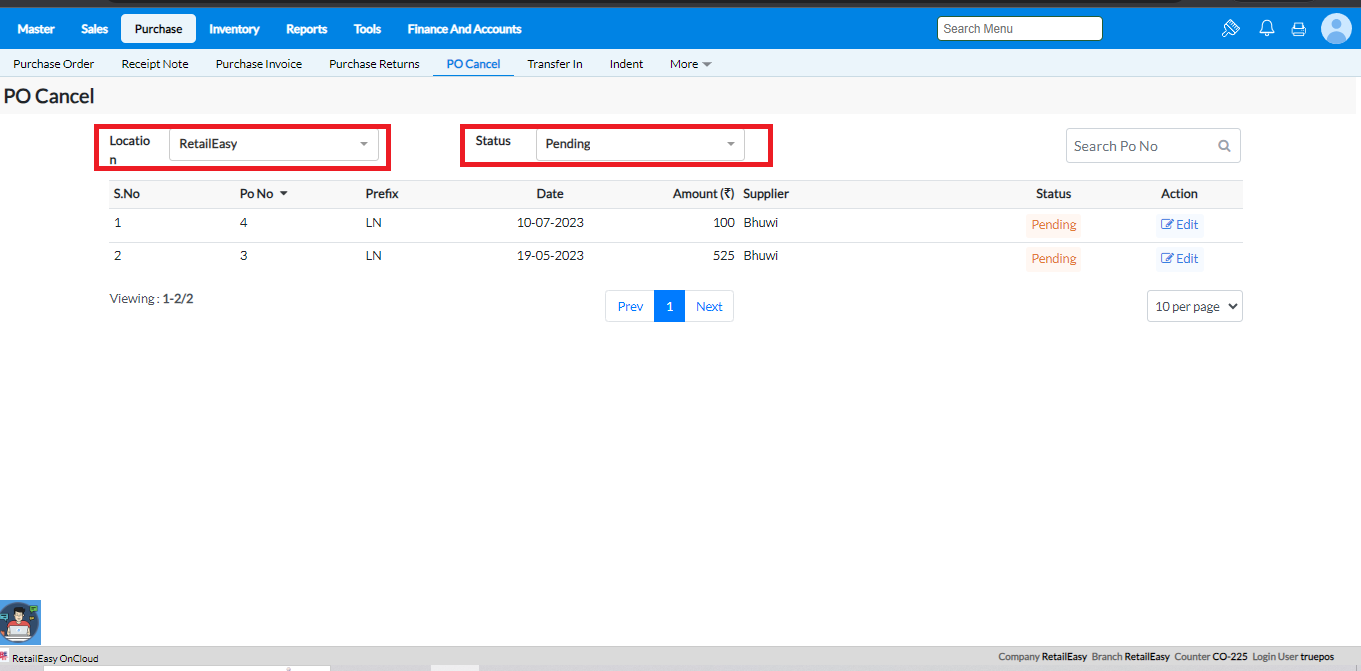Click the Status column header

click(x=1053, y=194)
